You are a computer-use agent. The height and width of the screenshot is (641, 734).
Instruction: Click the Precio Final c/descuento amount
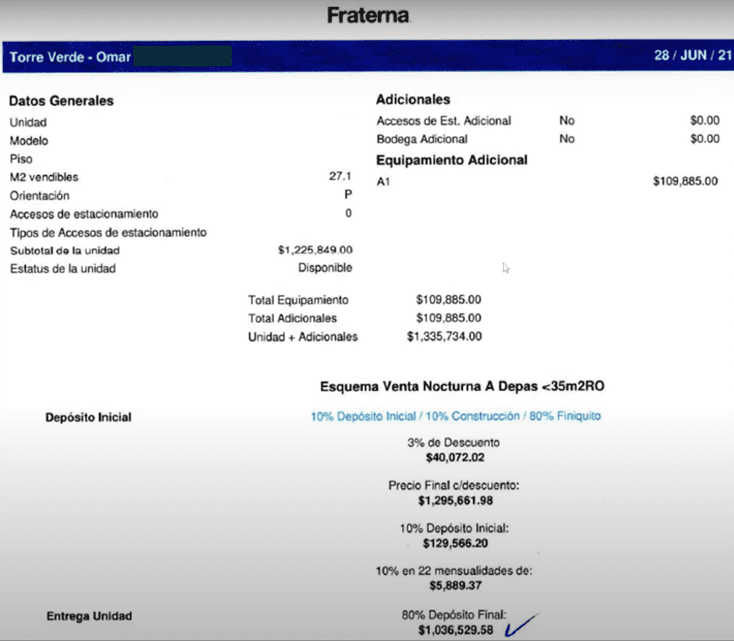455,499
